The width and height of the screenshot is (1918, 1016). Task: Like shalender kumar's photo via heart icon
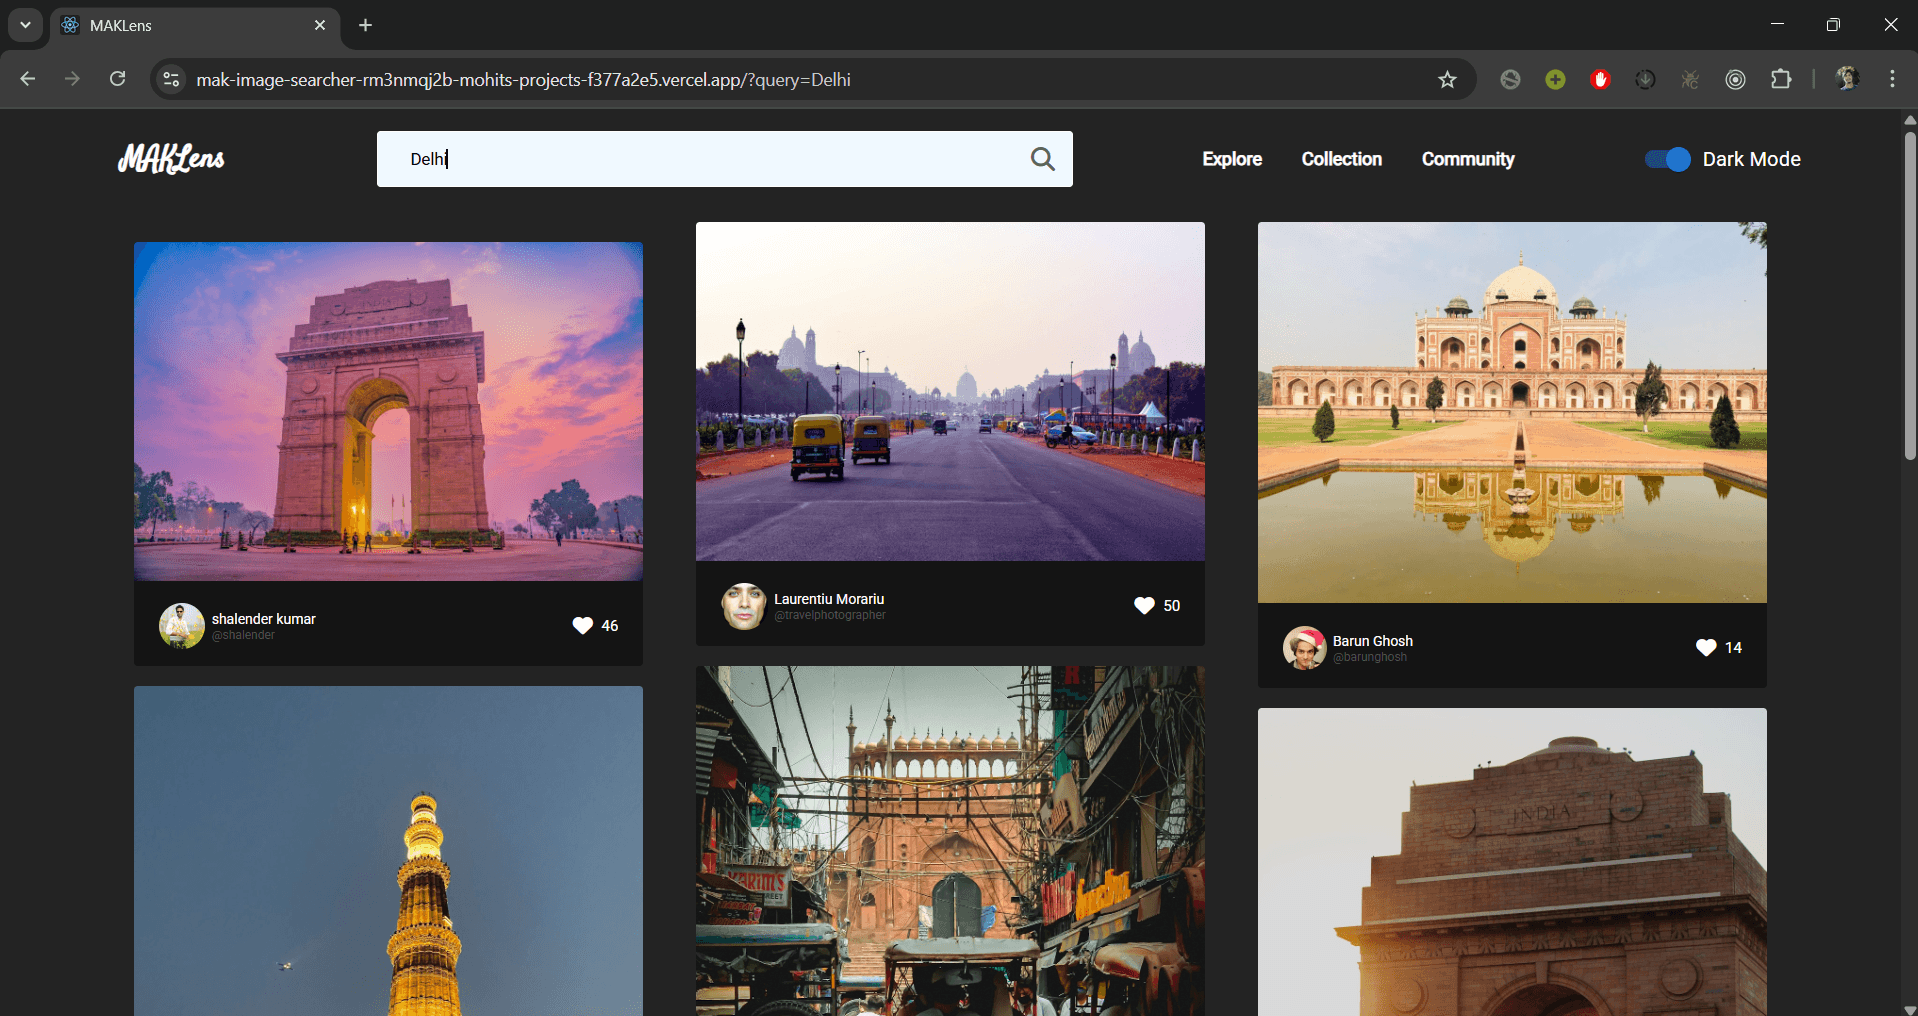[581, 625]
